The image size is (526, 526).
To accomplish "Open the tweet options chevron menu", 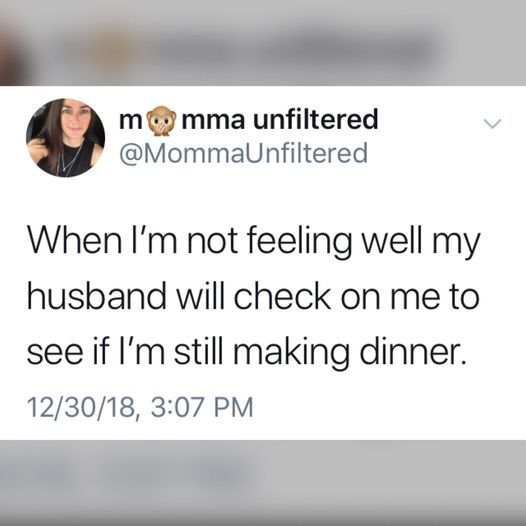I will (x=492, y=124).
